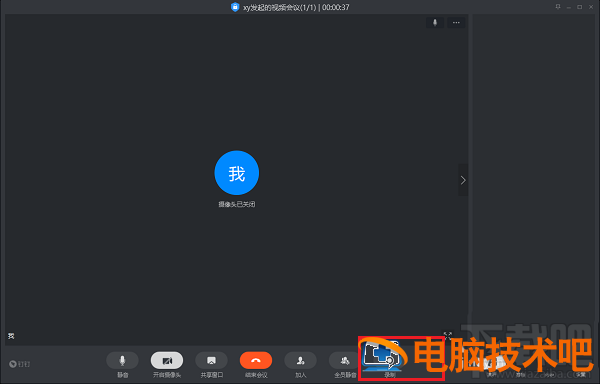The height and width of the screenshot is (384, 600).
Task: Collapse side panel with right chevron arrow
Action: (x=463, y=180)
